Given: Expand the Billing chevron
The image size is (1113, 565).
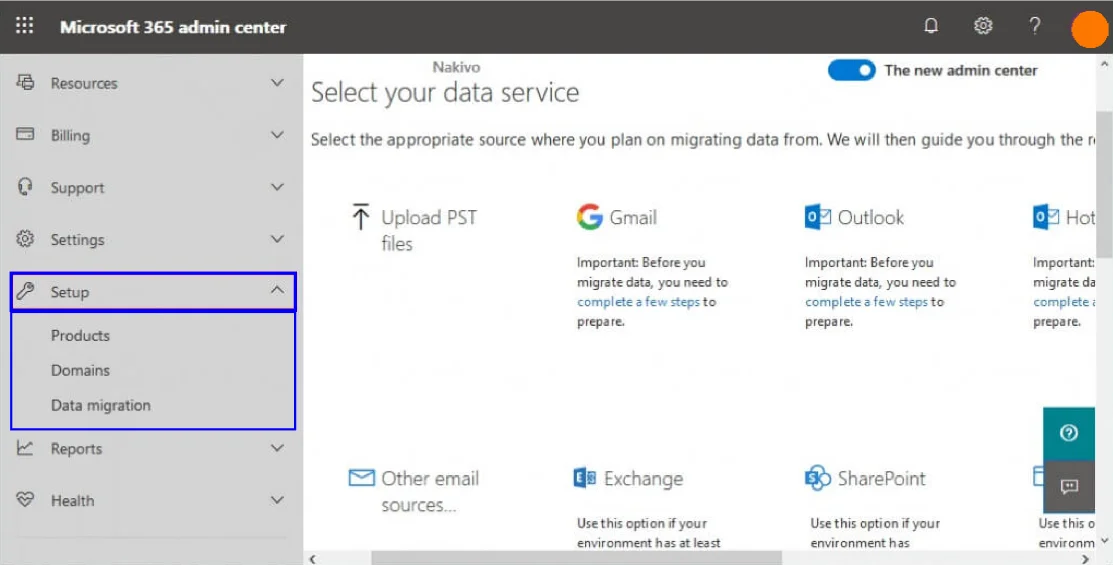Looking at the screenshot, I should pyautogui.click(x=277, y=134).
